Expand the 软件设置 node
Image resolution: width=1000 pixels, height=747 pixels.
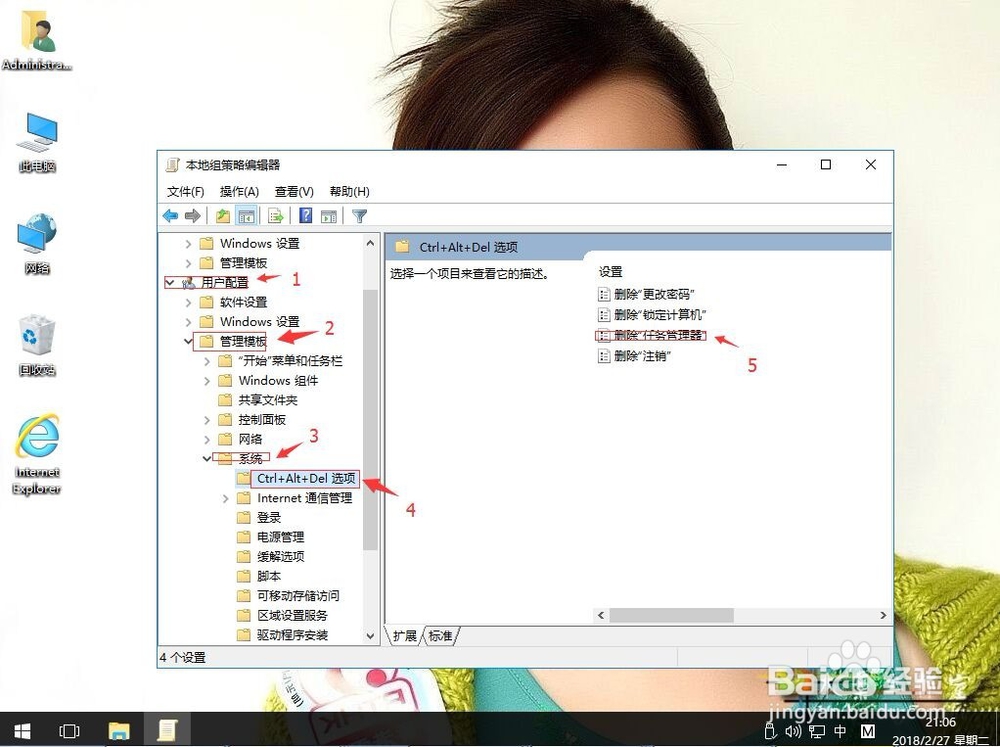(188, 302)
